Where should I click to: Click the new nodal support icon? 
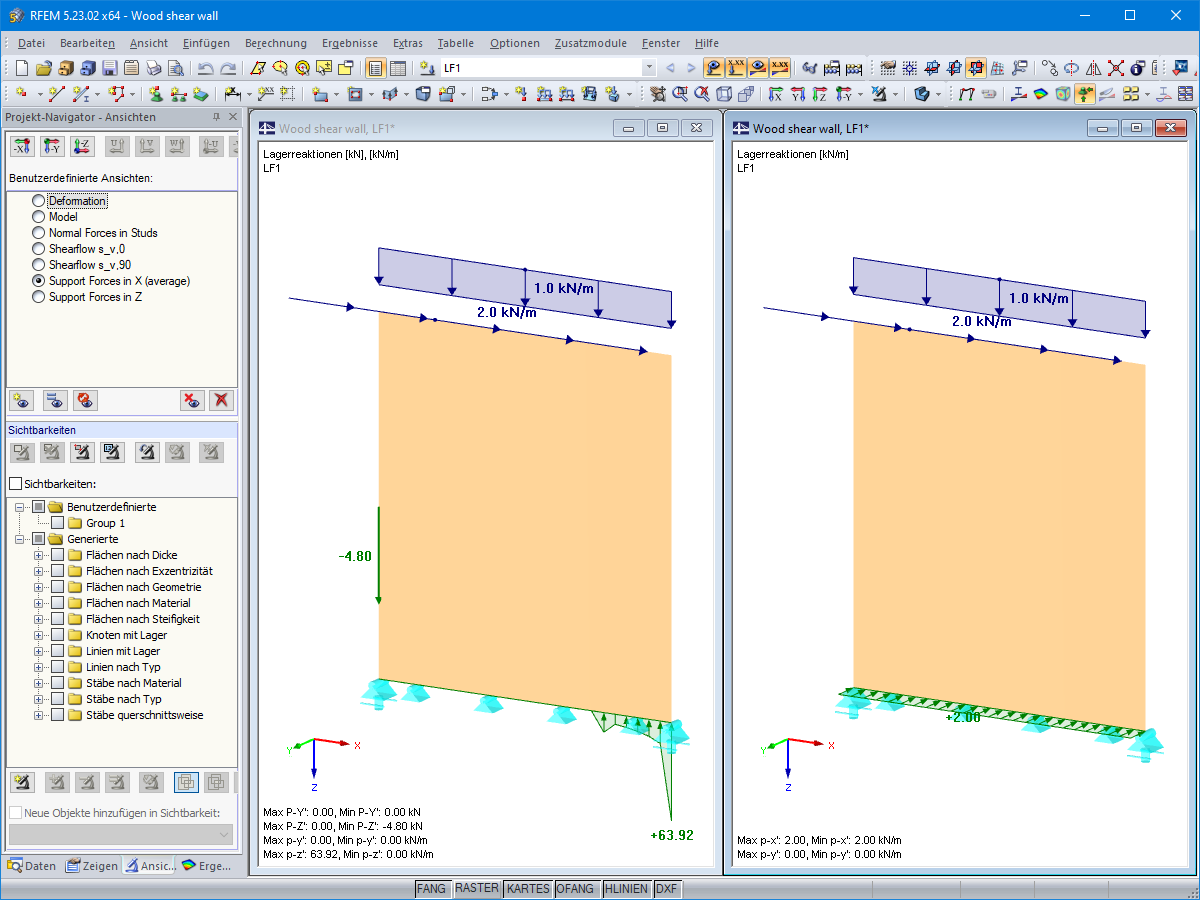(x=156, y=94)
